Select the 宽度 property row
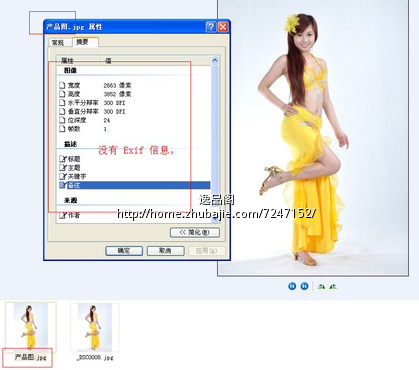Viewport: 419px width, 370px height. [133, 85]
